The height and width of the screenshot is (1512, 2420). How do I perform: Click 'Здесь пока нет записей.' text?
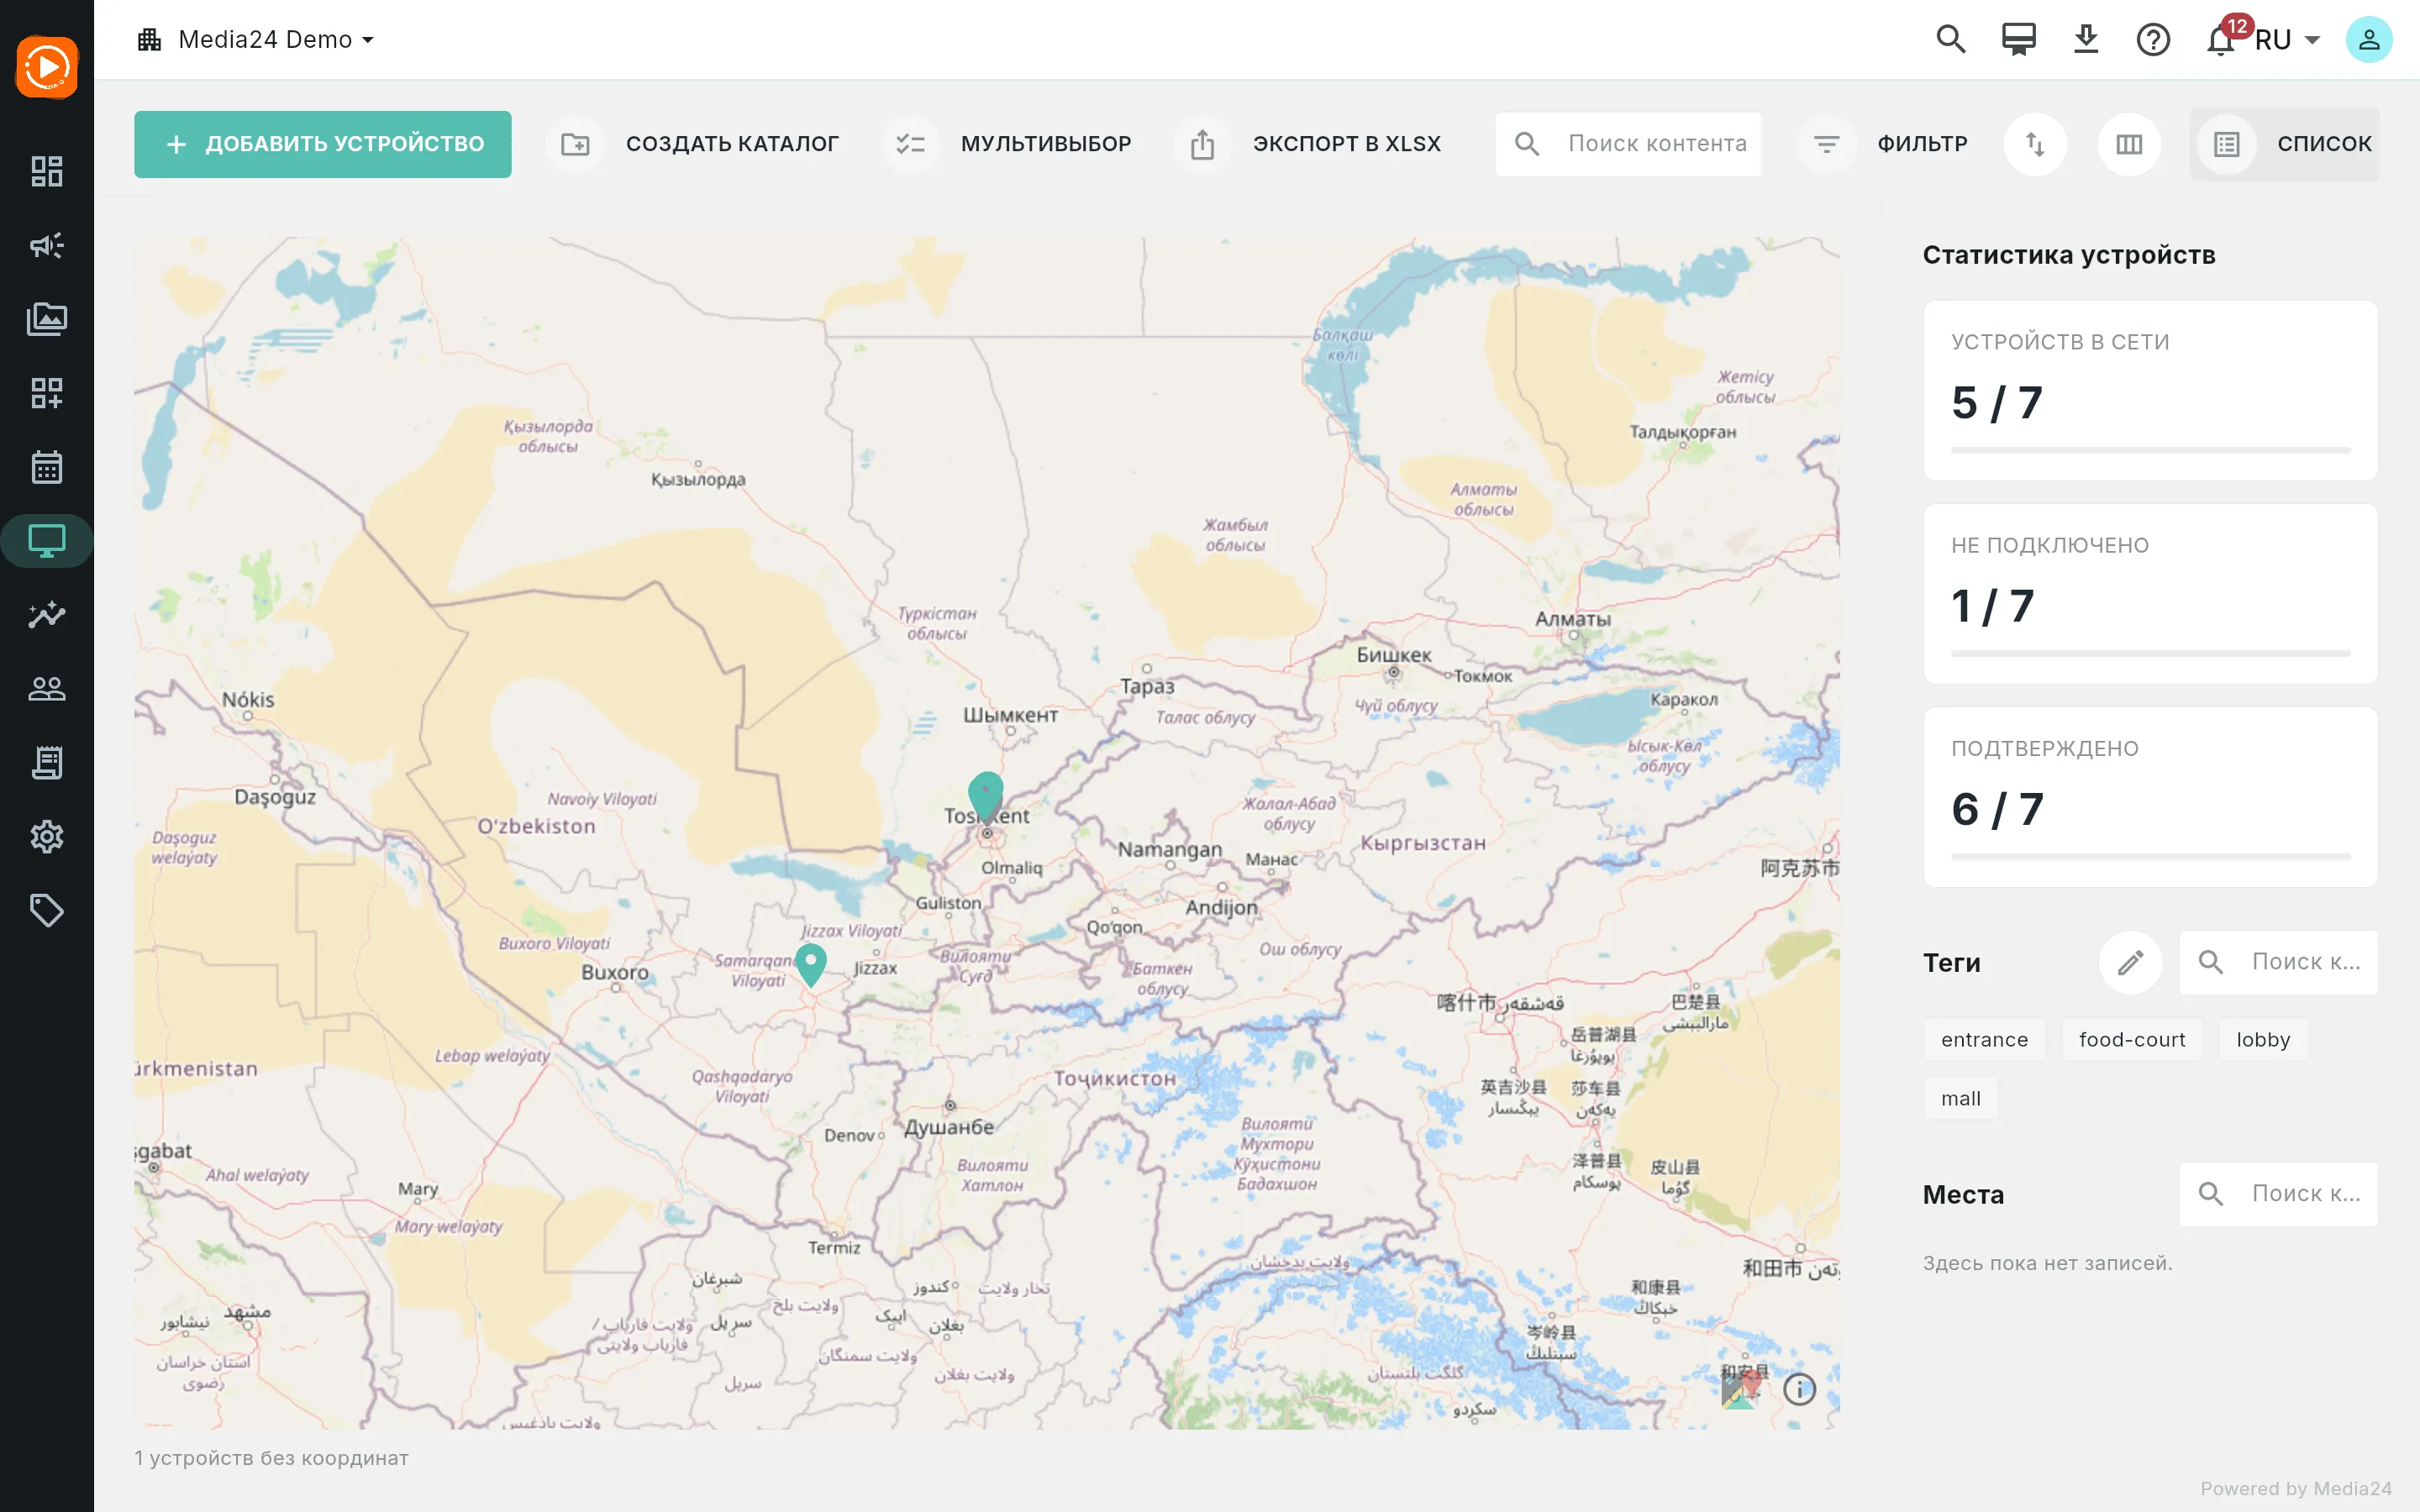(x=2047, y=1263)
